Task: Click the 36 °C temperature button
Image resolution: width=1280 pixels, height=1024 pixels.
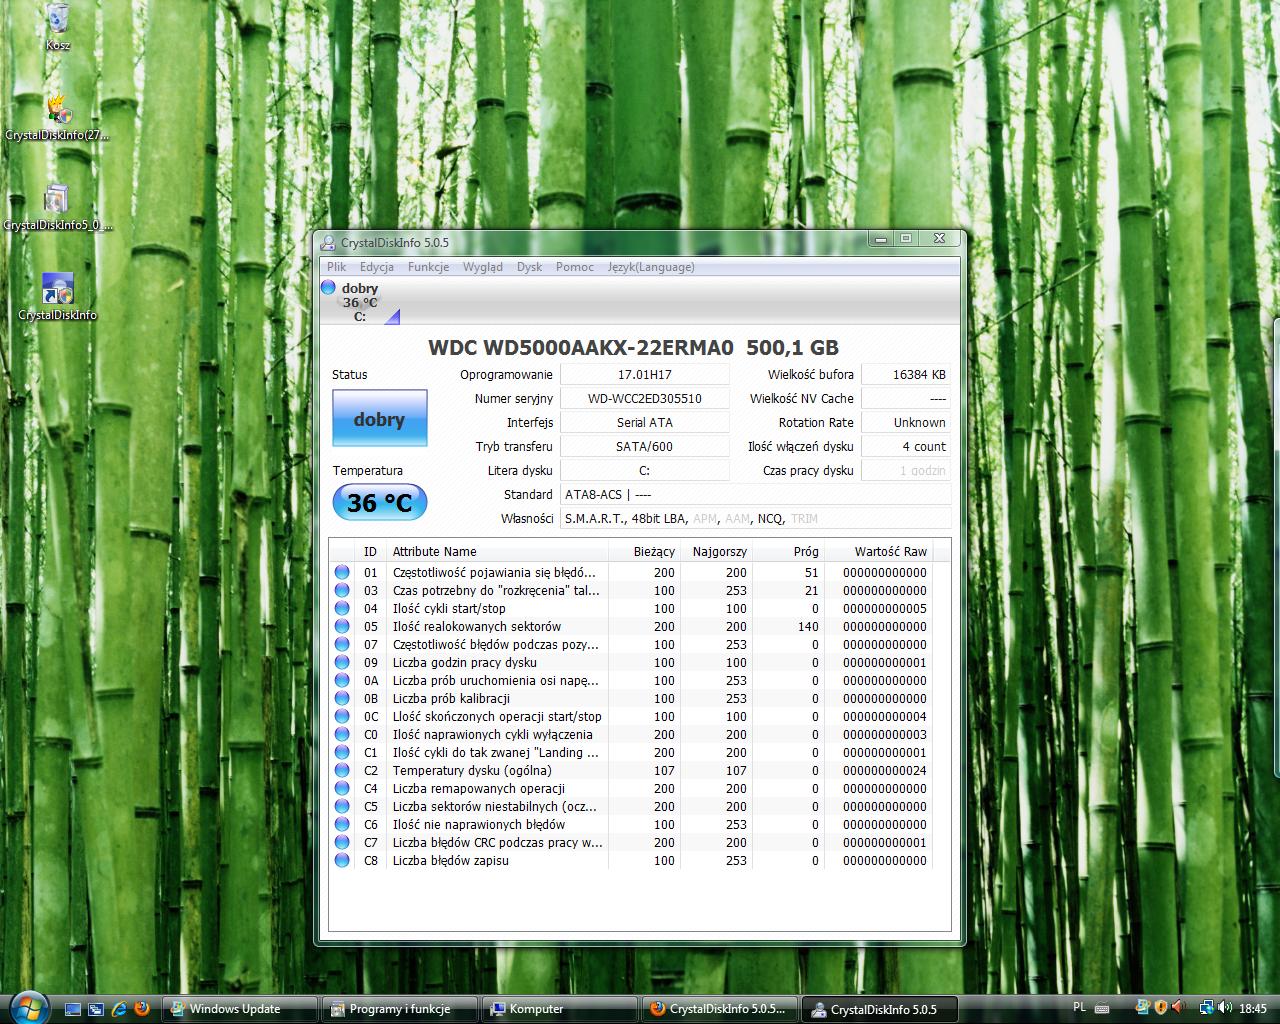Action: (380, 502)
